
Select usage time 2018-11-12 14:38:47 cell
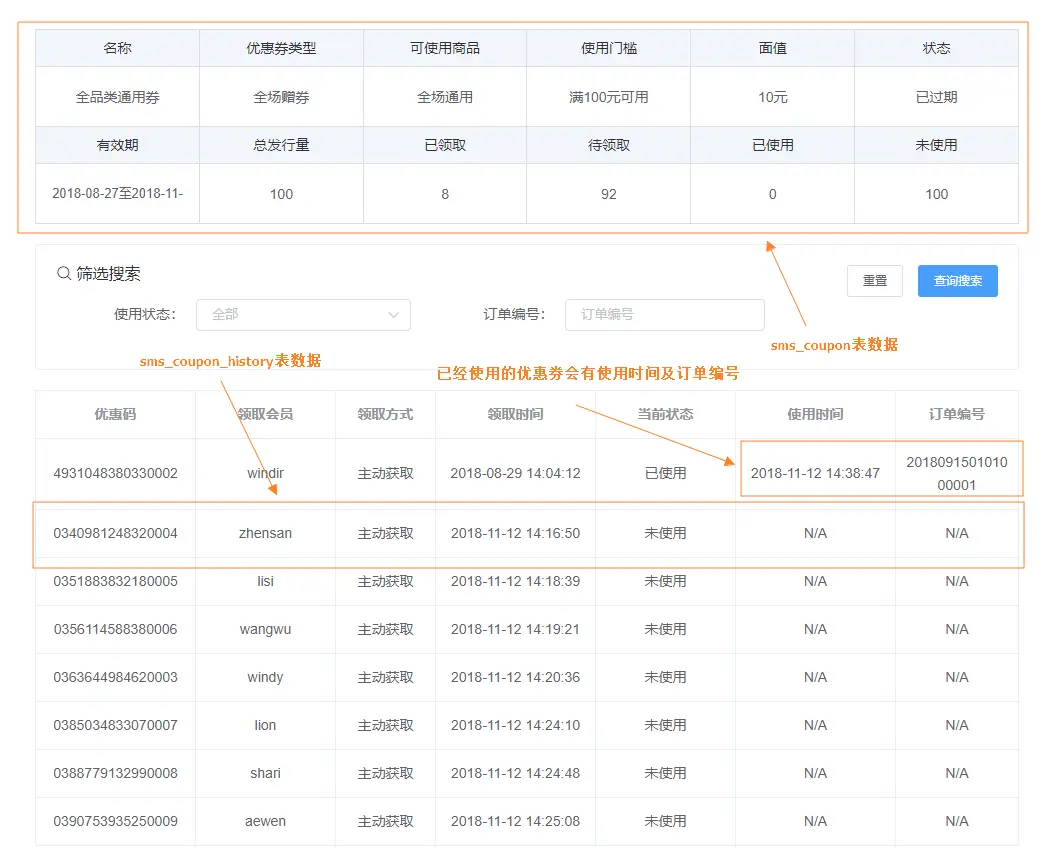tap(815, 473)
